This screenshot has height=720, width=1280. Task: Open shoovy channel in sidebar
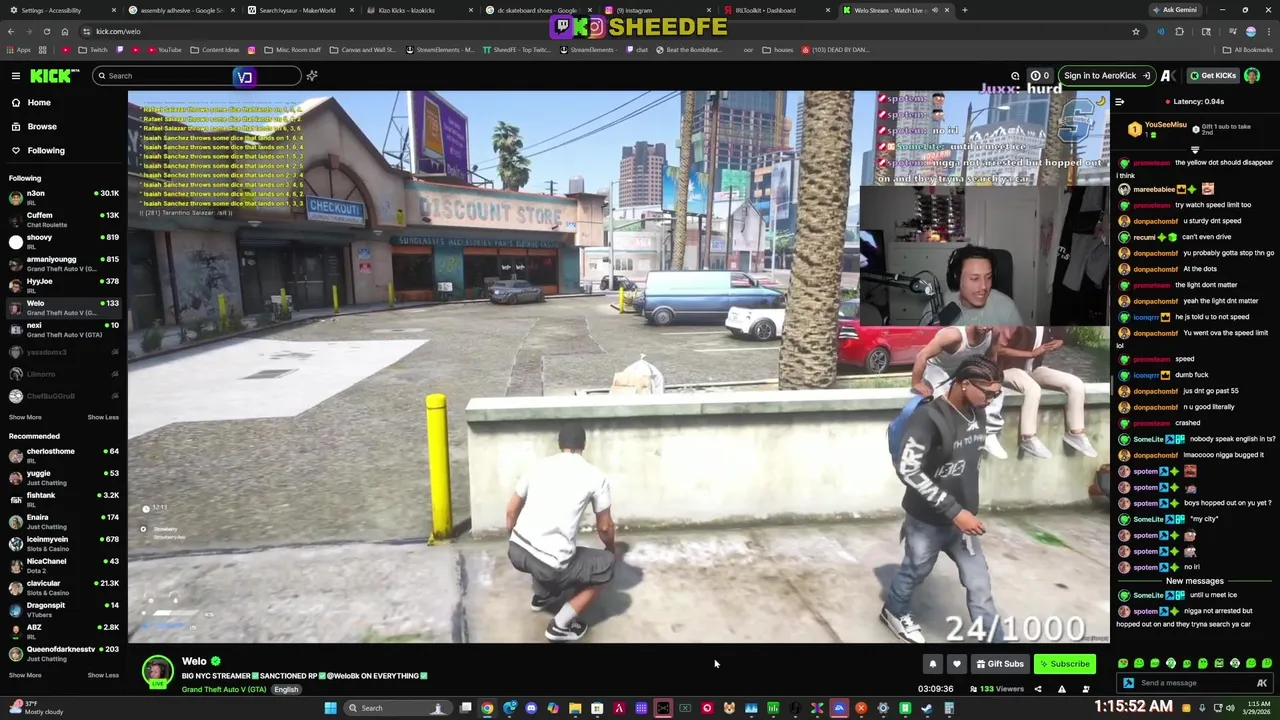pyautogui.click(x=62, y=241)
